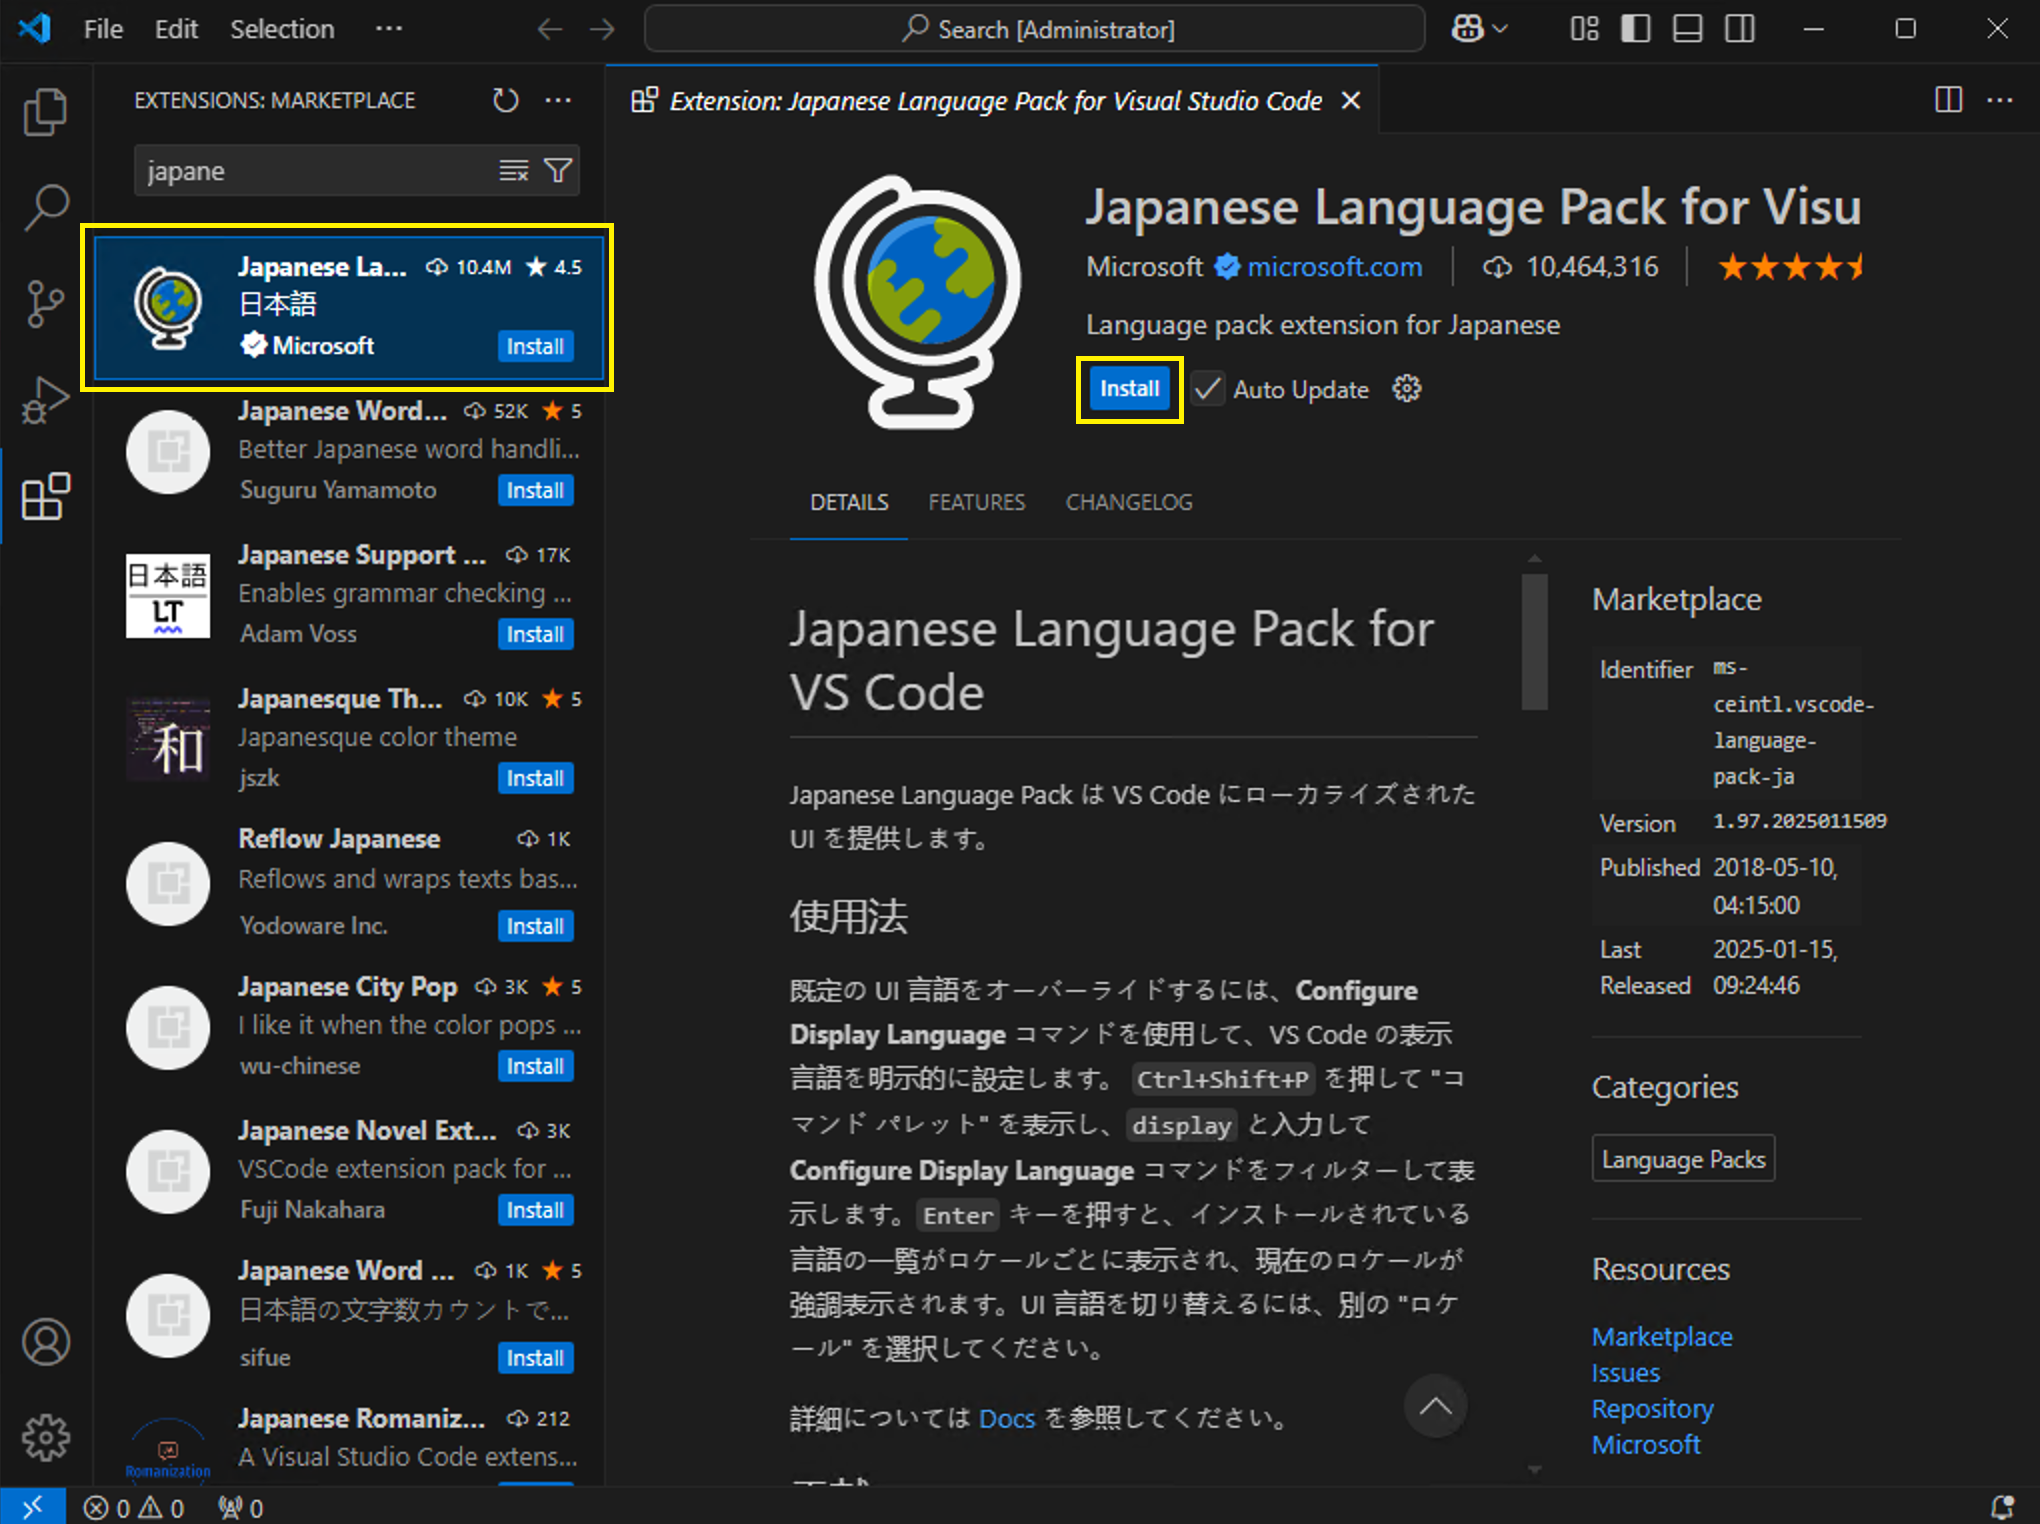Image resolution: width=2040 pixels, height=1524 pixels.
Task: Install the Reflow Japanese extension
Action: coord(535,926)
